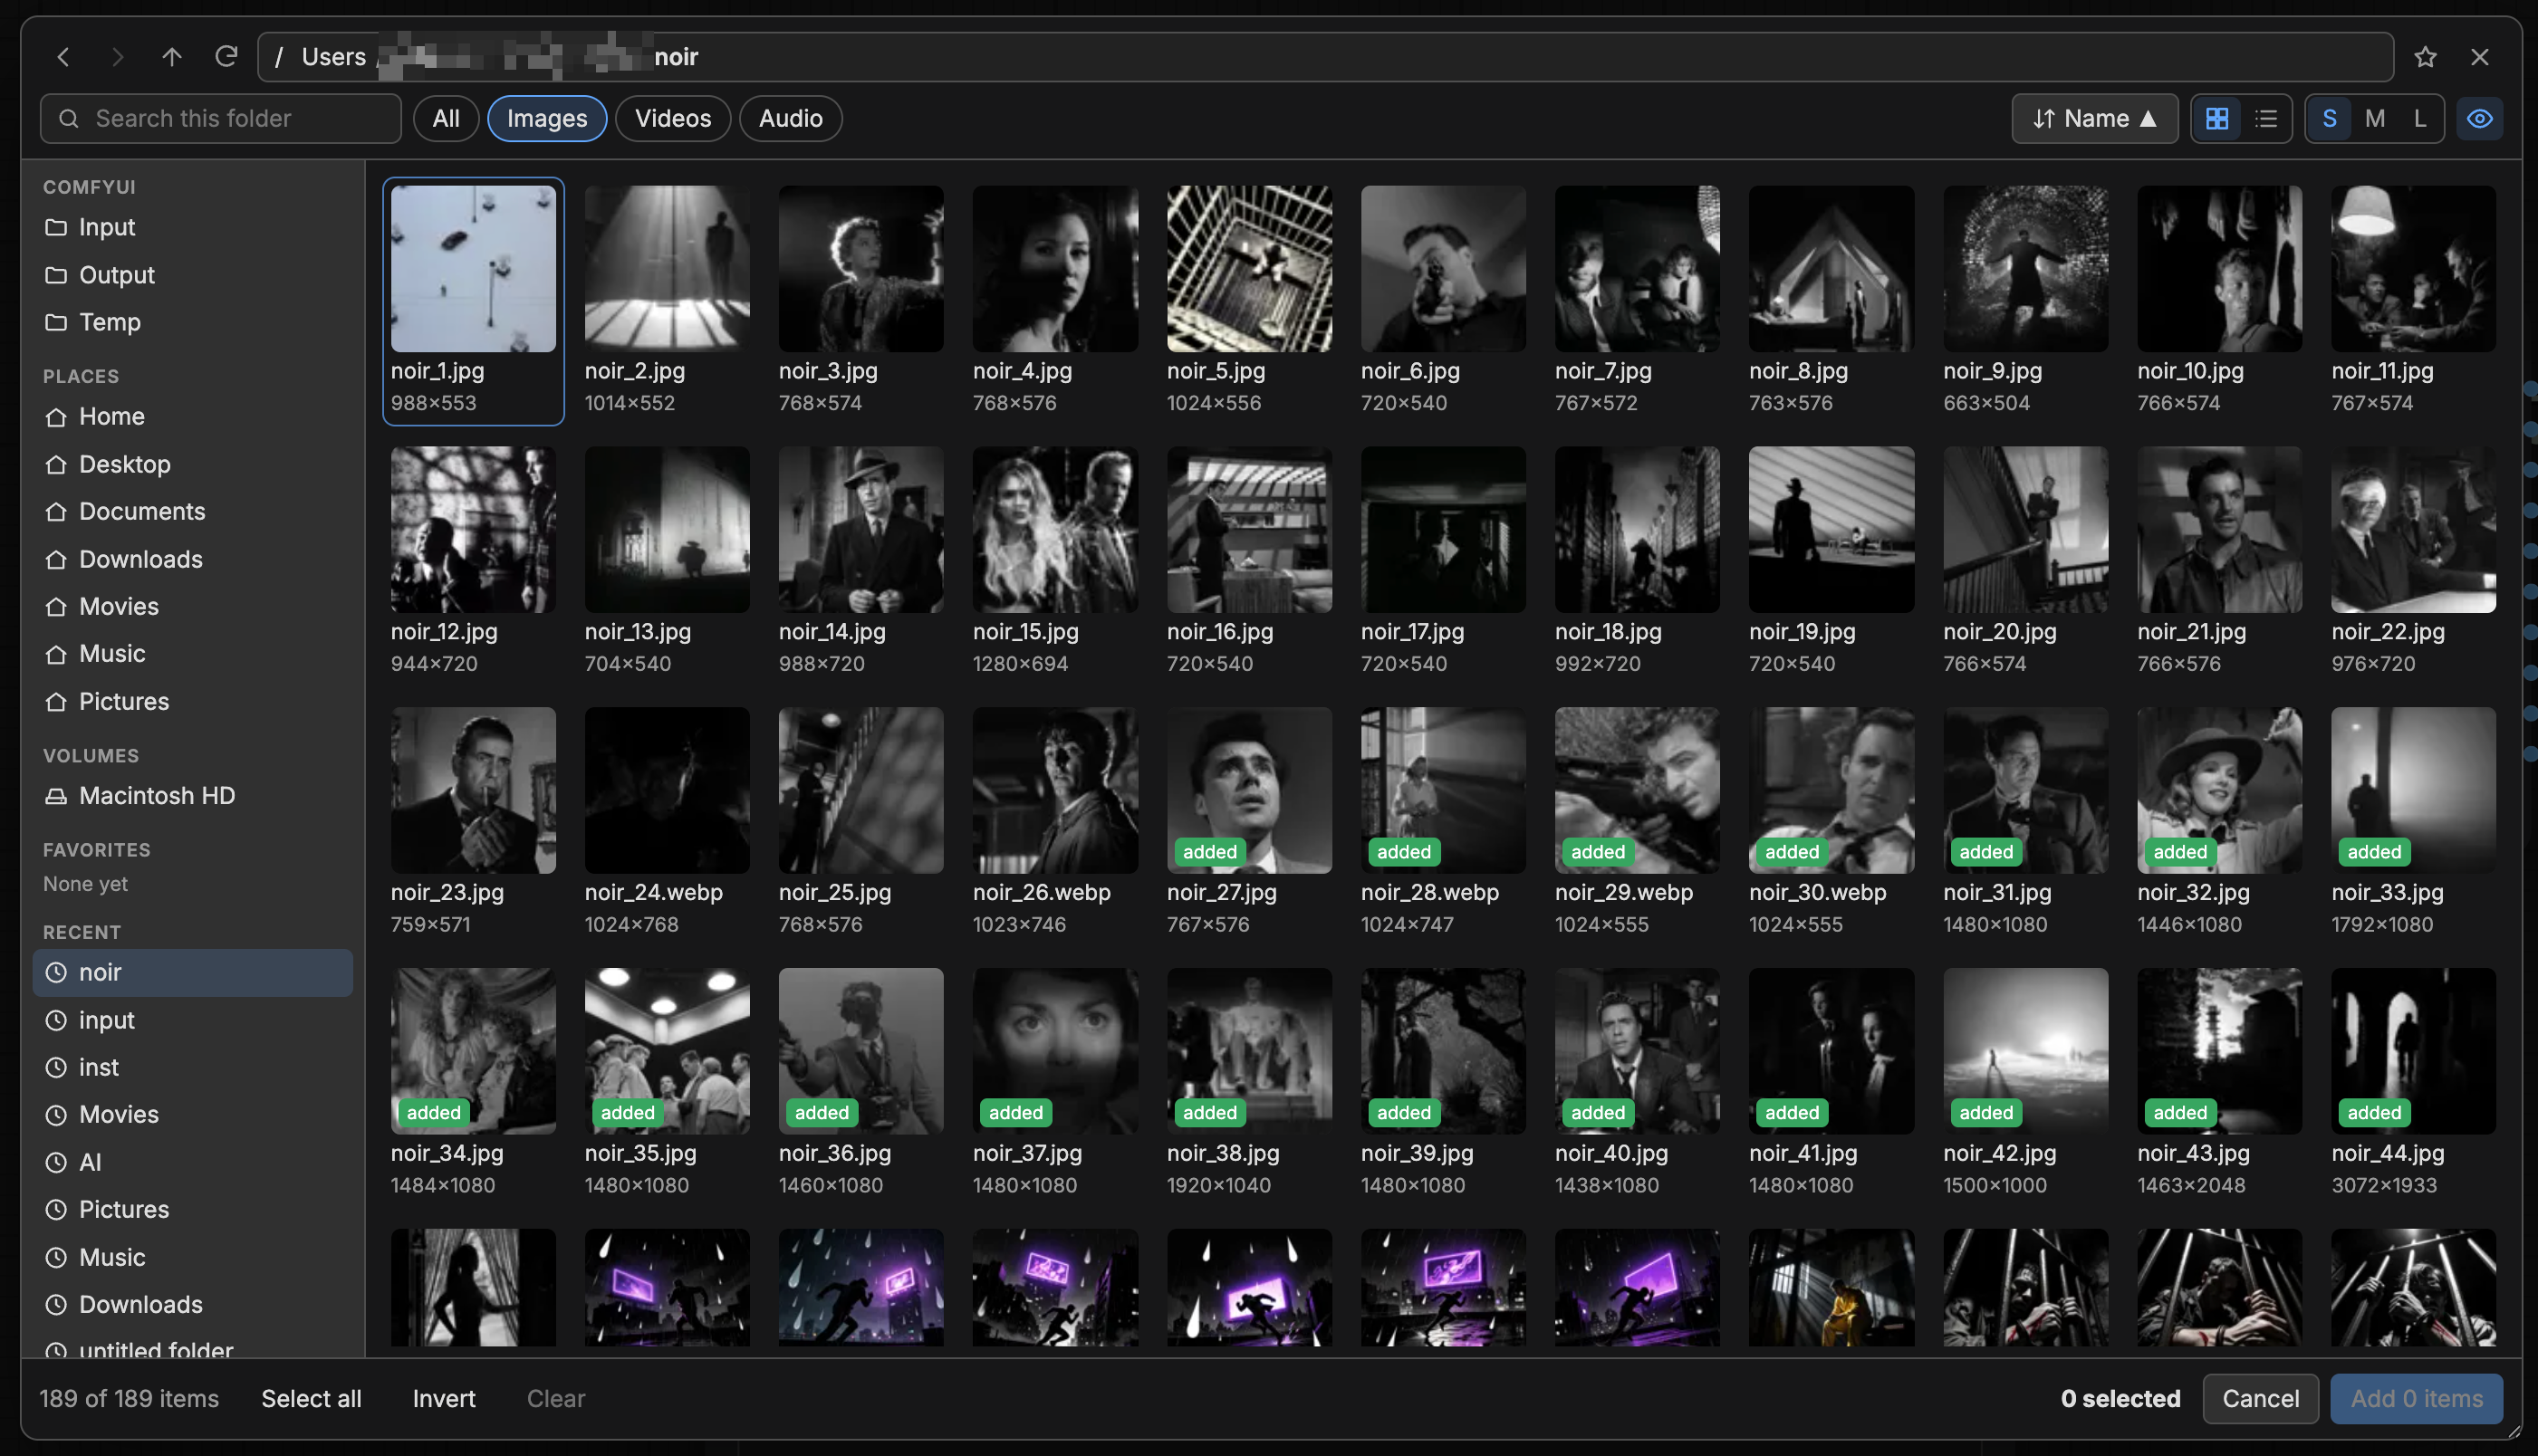Screen dimensions: 2538x1456
Task: Switch to list view
Action: [x=2266, y=119]
